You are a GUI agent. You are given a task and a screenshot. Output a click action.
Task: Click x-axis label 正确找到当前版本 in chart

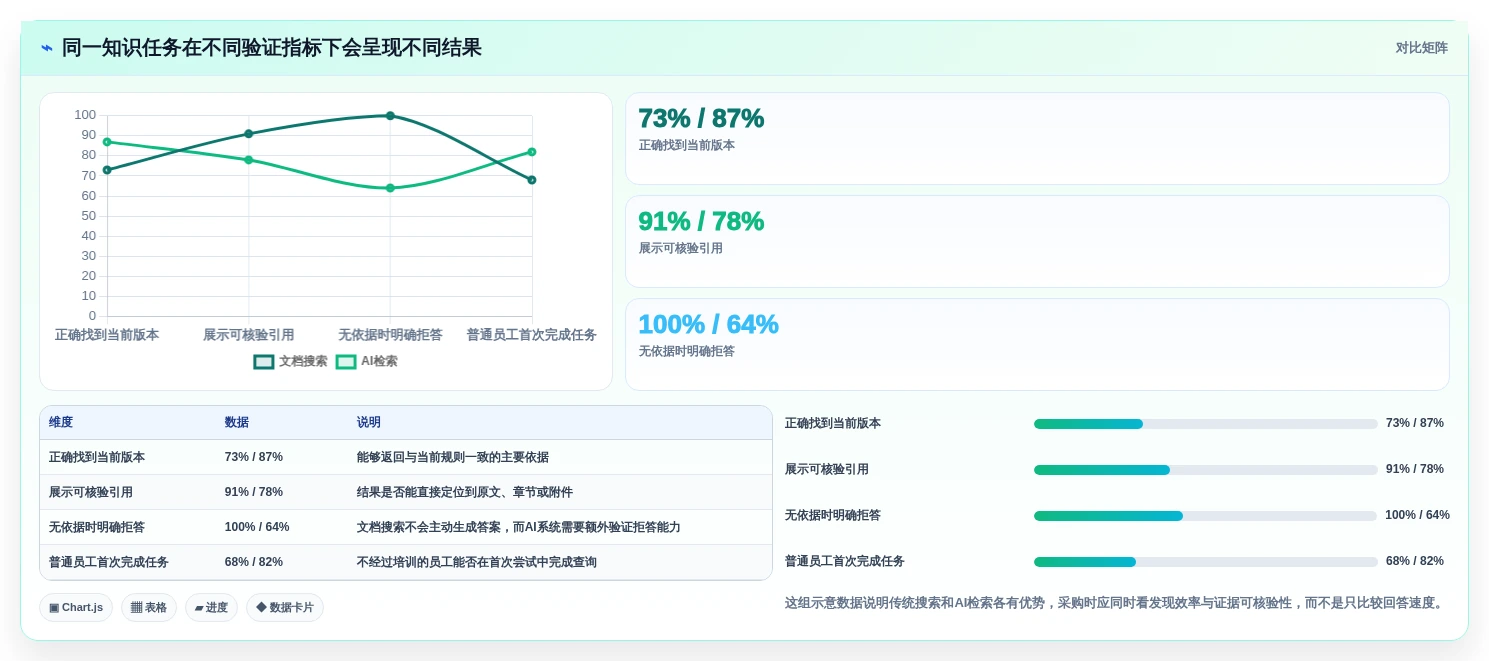(107, 335)
